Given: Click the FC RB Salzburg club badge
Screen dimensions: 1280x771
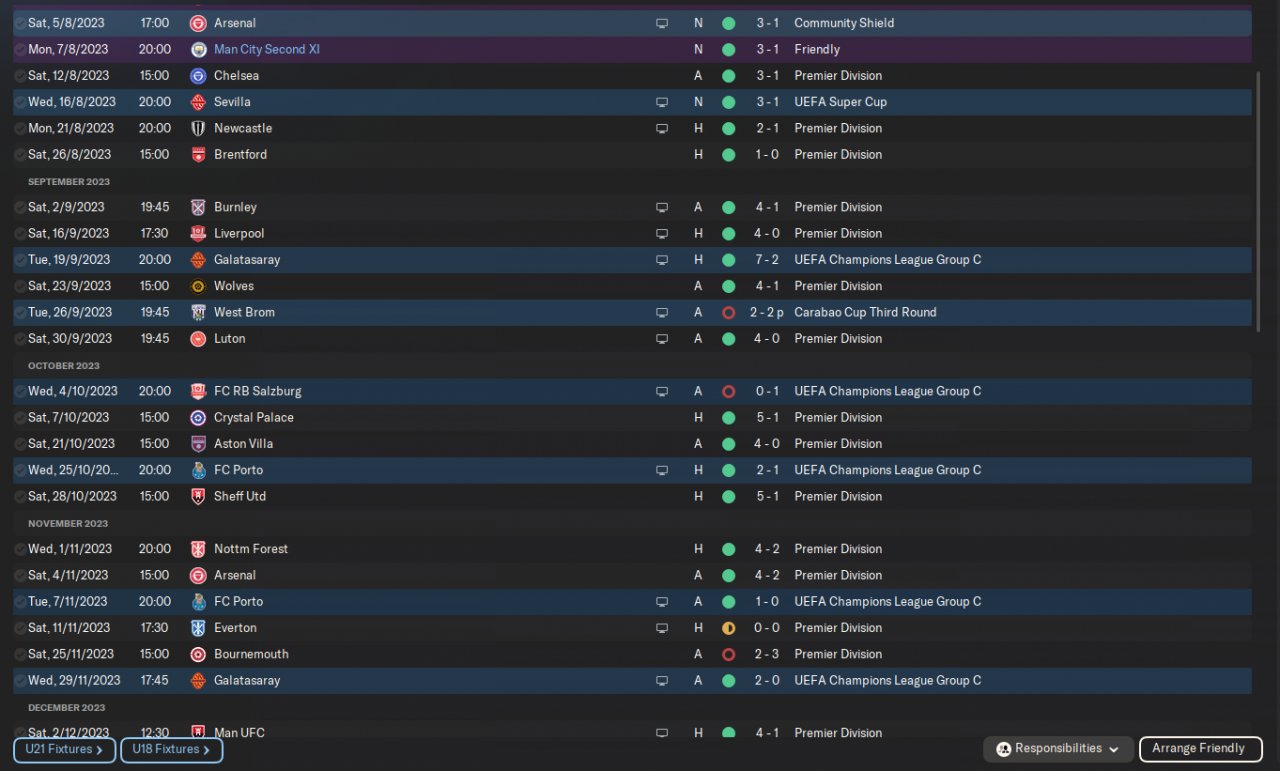Looking at the screenshot, I should [198, 391].
